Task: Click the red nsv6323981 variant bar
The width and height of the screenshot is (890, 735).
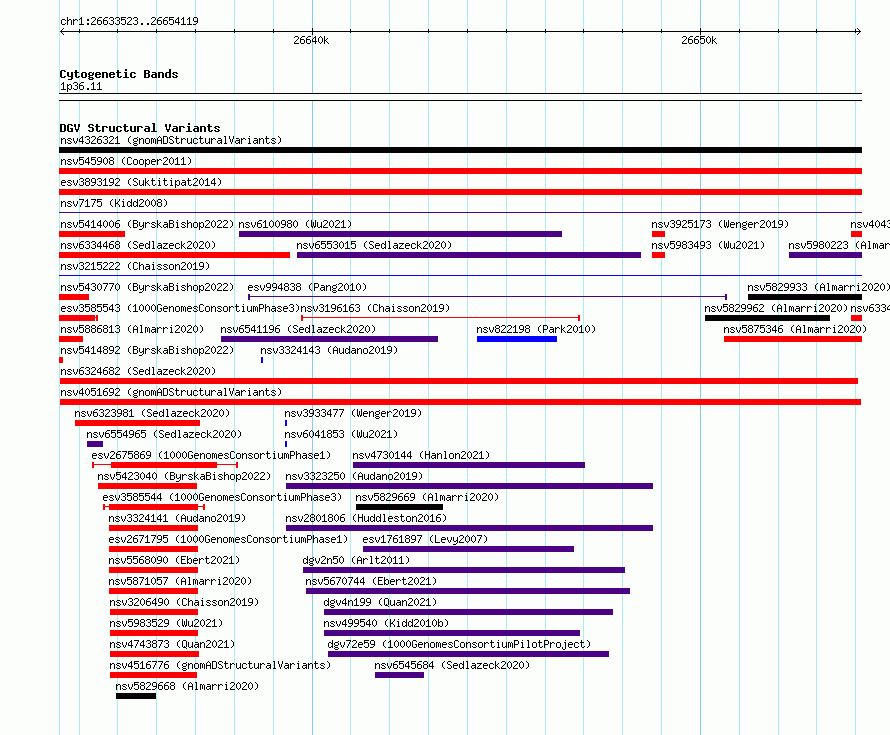Action: 137,423
